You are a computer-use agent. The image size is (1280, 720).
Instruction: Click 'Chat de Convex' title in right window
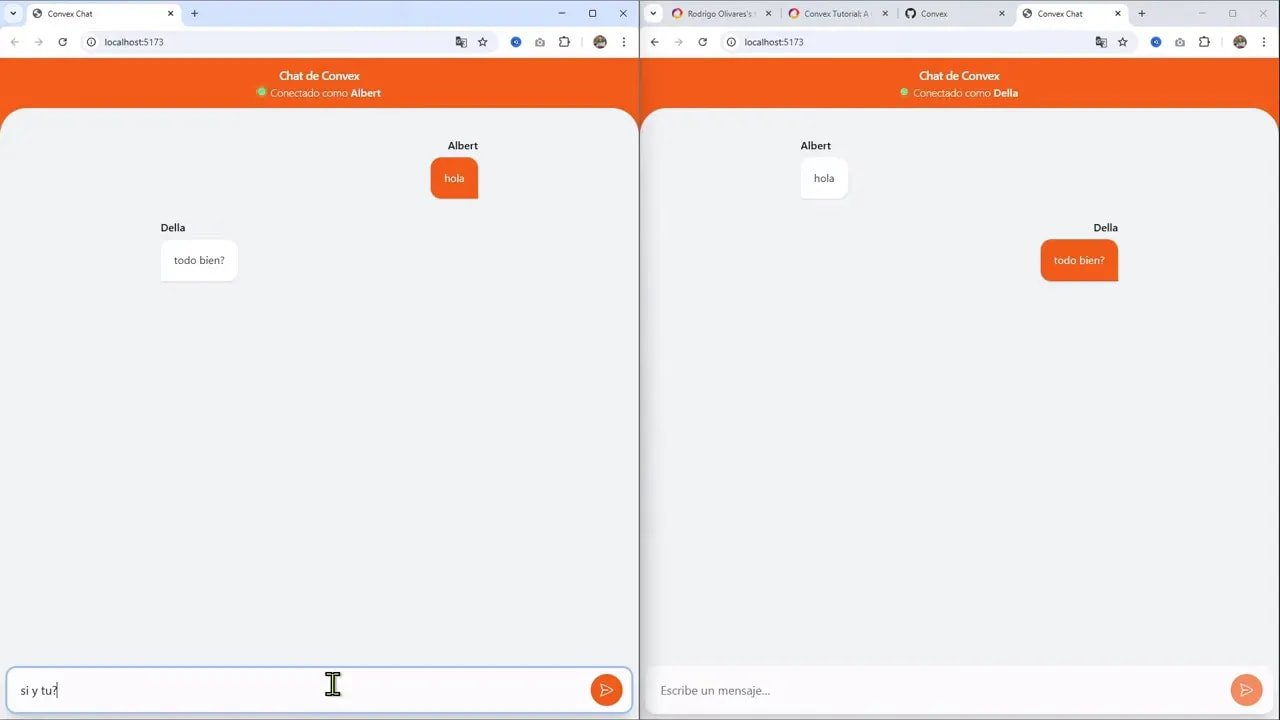coord(959,76)
